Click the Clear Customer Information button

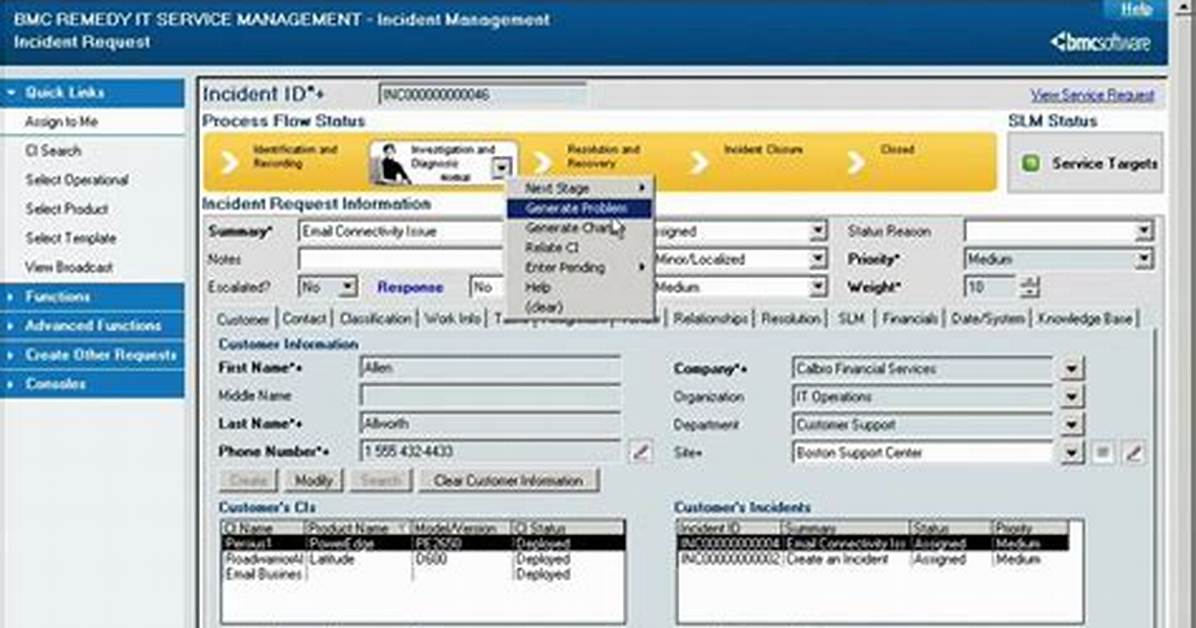click(x=508, y=481)
